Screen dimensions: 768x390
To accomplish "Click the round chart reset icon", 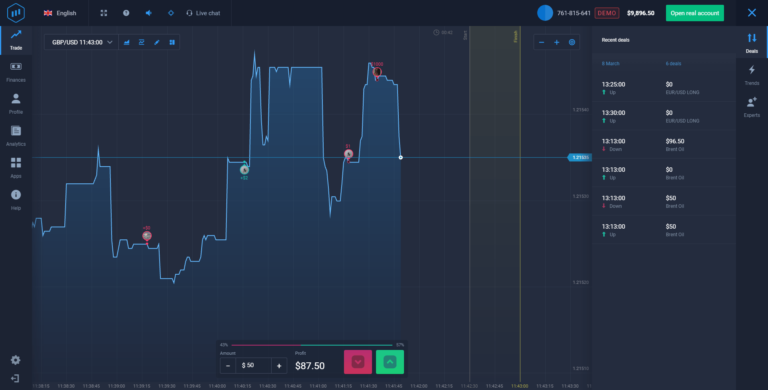I will [x=572, y=42].
